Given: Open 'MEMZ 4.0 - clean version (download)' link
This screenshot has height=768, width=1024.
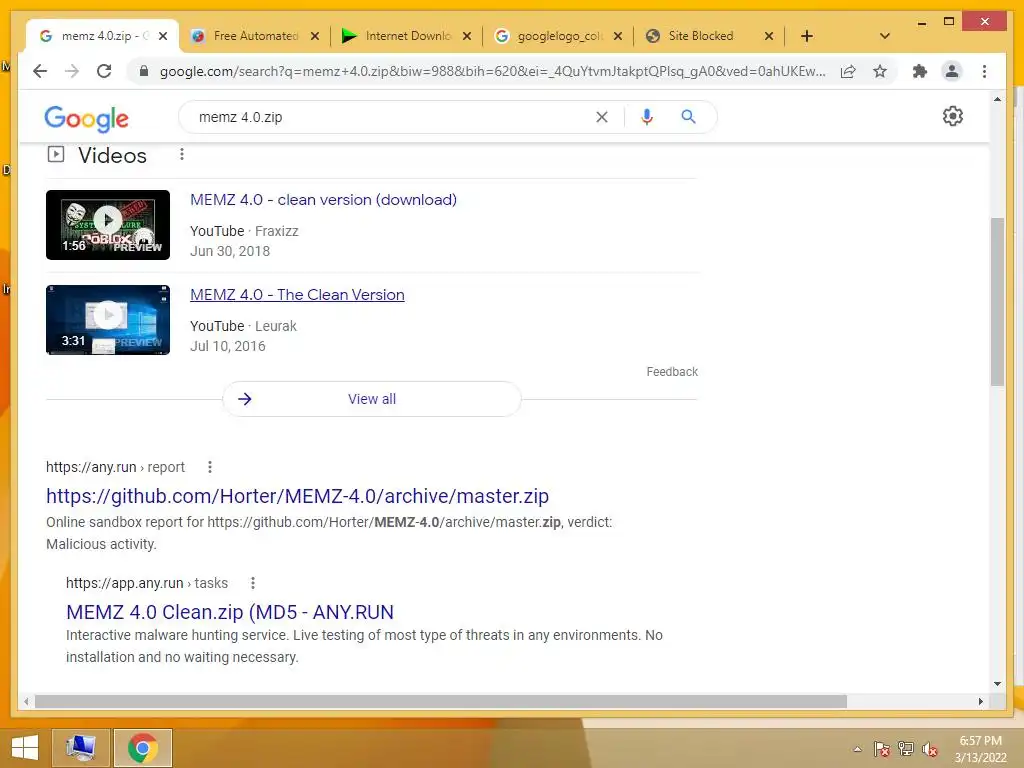Looking at the screenshot, I should pyautogui.click(x=323, y=200).
